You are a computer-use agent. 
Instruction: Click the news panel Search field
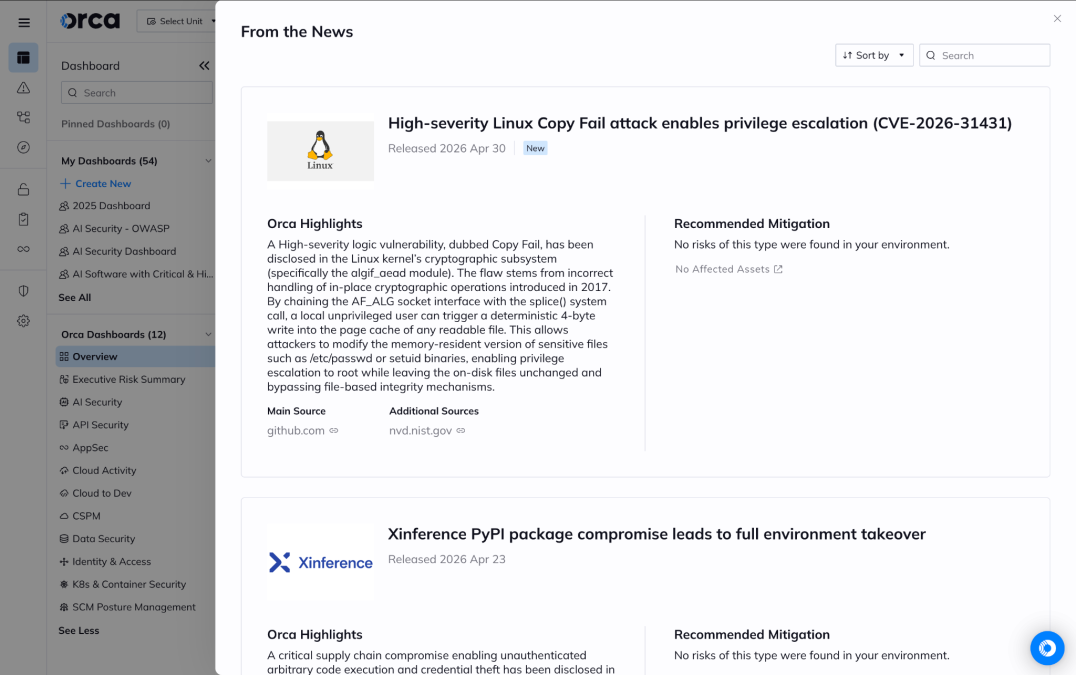(x=984, y=55)
